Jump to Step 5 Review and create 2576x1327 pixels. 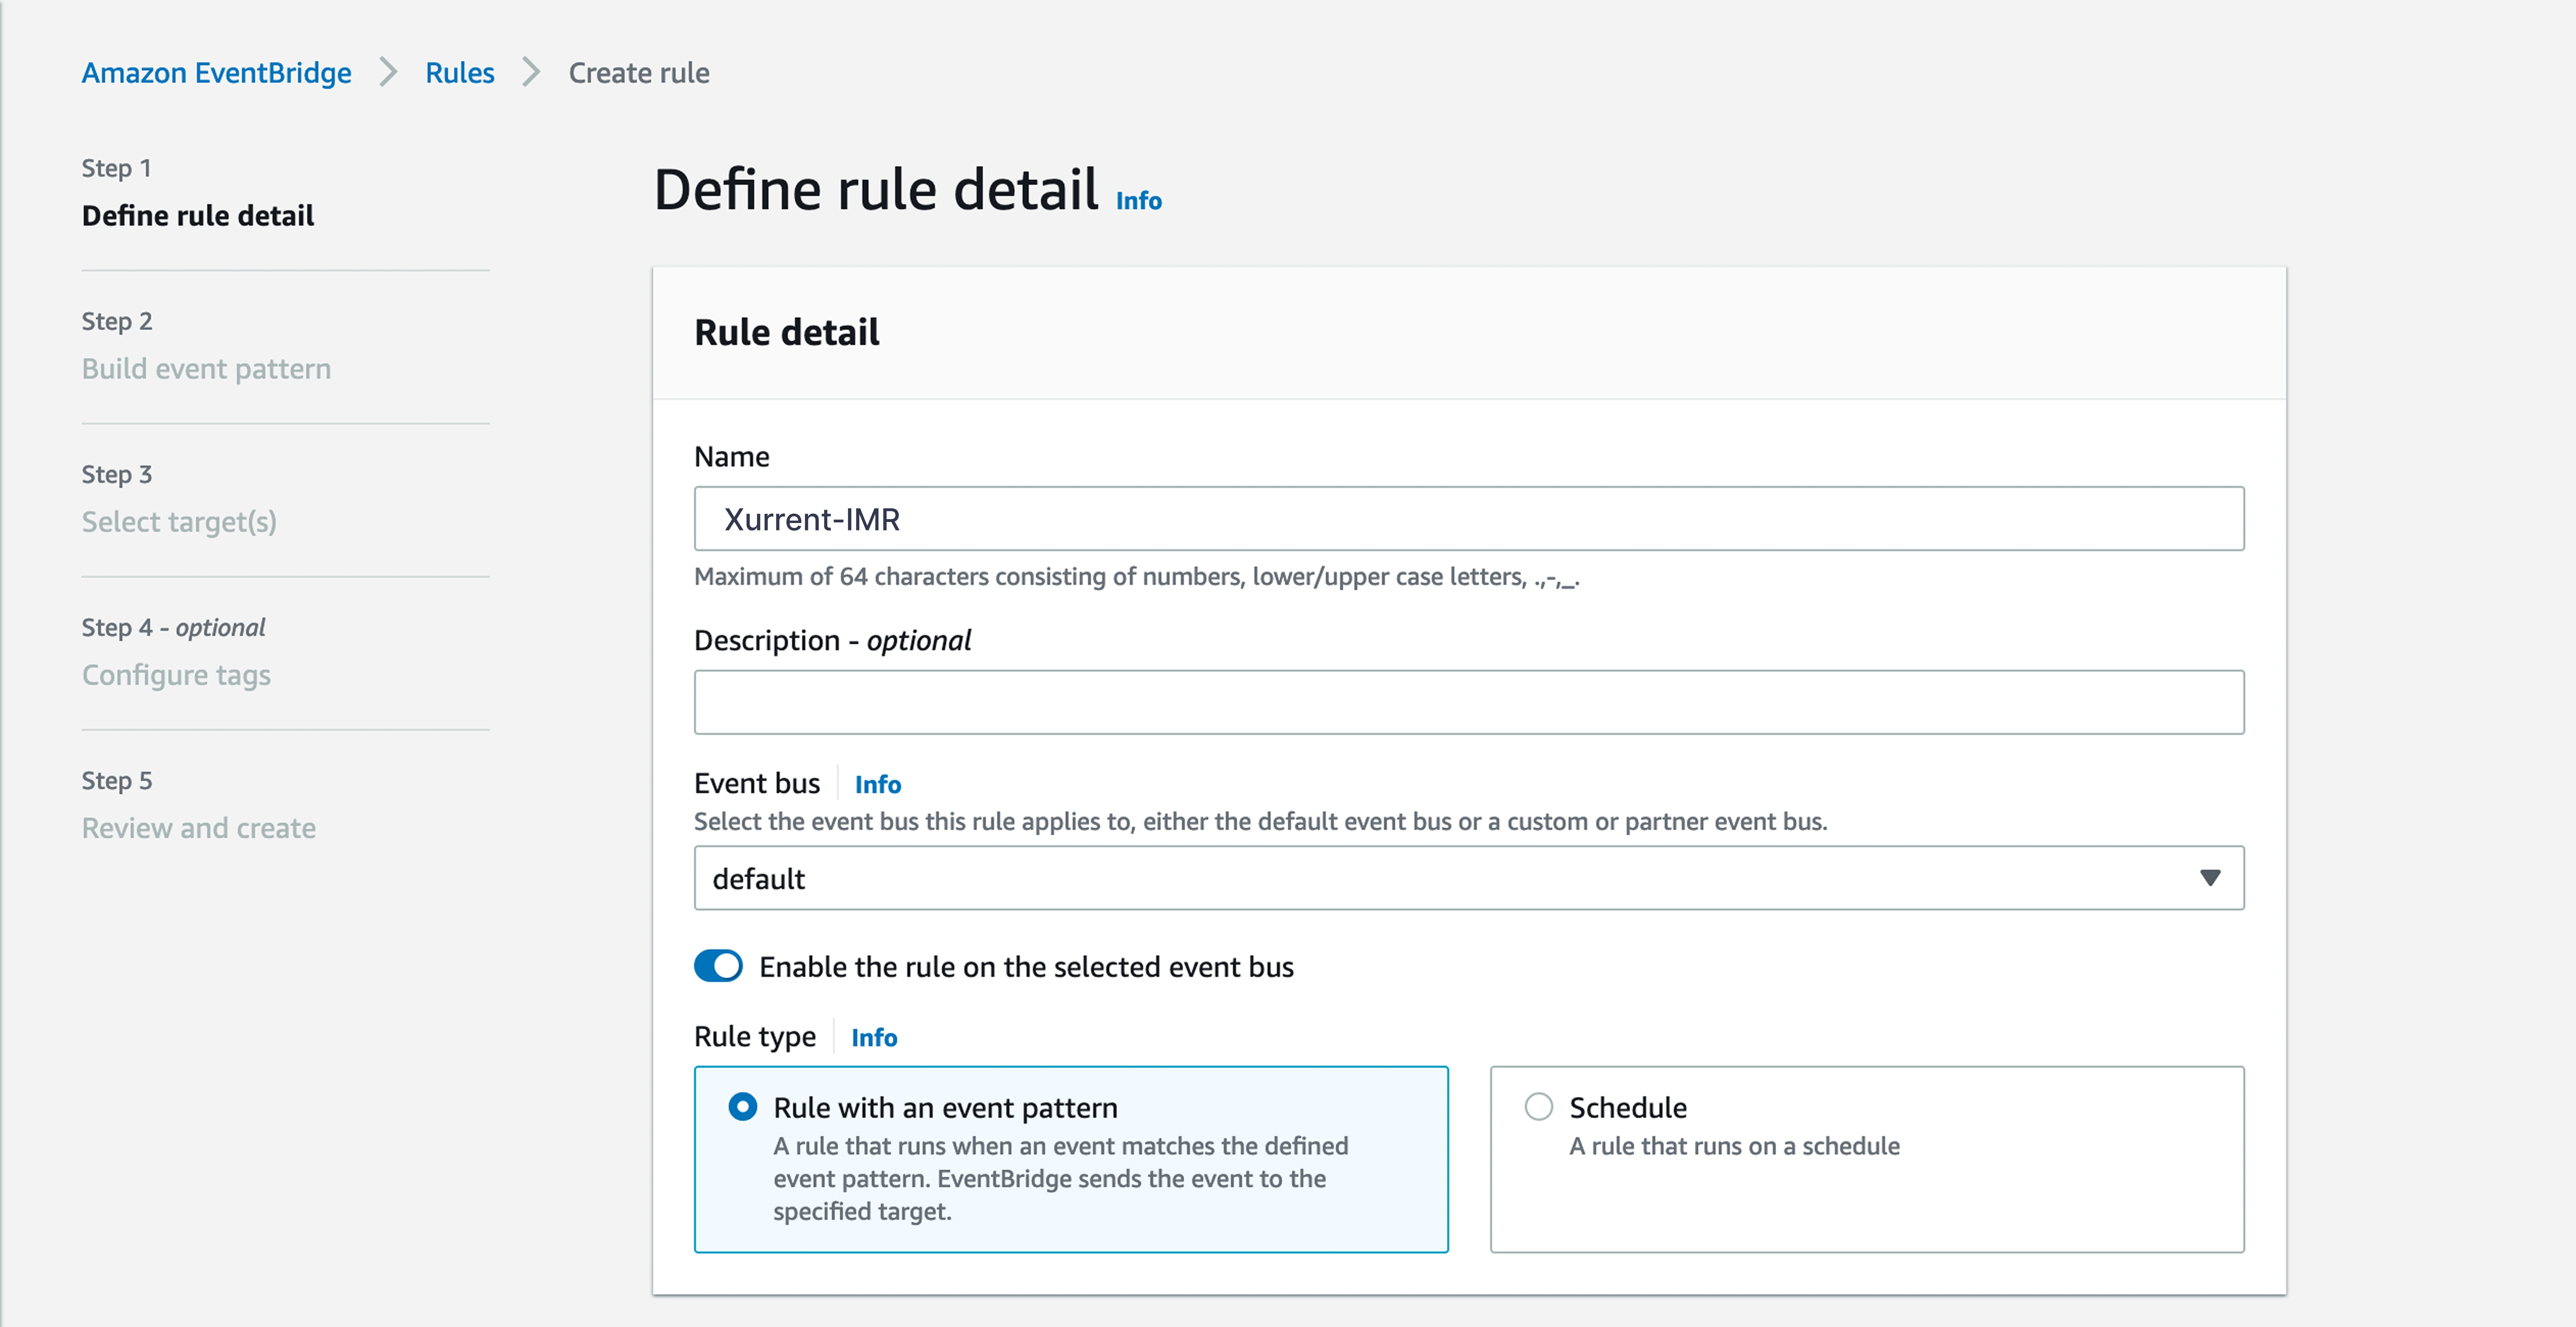(198, 828)
